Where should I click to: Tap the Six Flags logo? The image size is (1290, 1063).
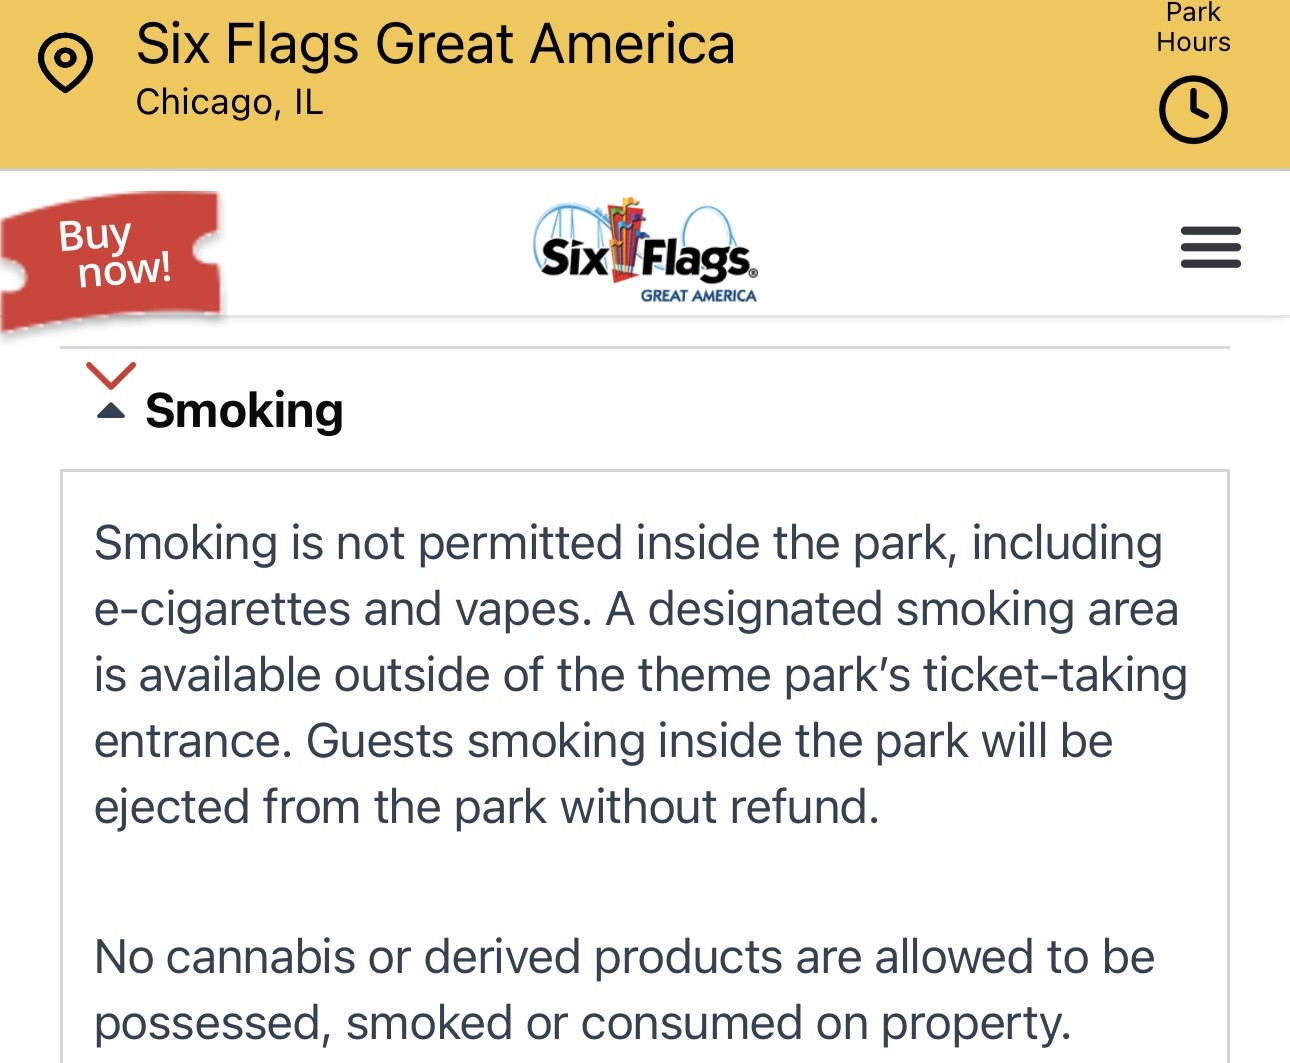(x=645, y=250)
